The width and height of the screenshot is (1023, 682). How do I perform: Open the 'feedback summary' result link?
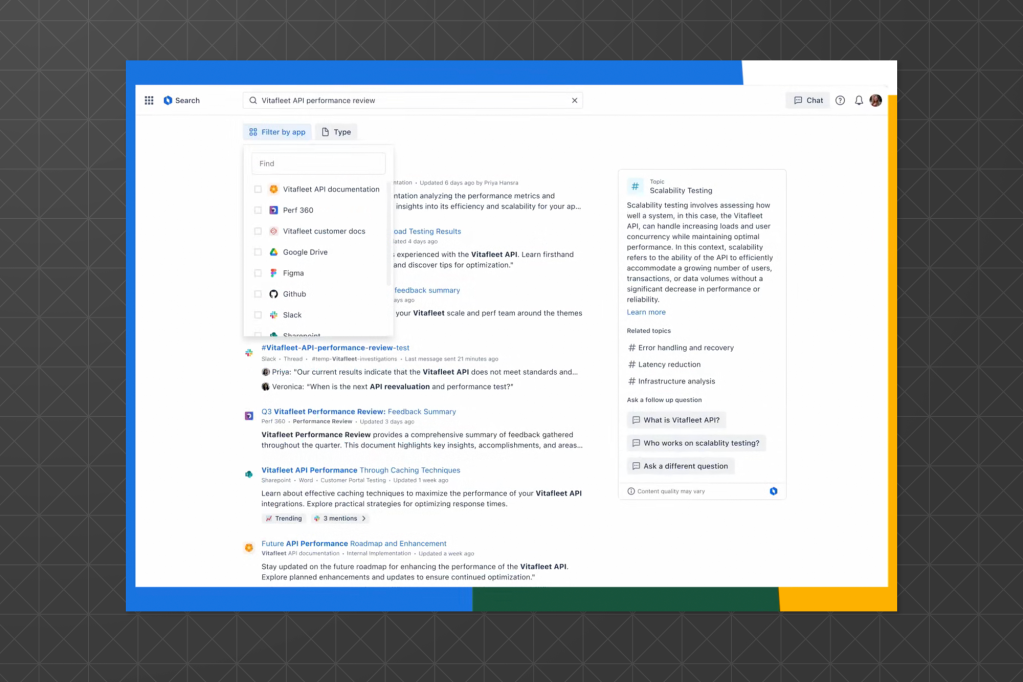click(427, 290)
